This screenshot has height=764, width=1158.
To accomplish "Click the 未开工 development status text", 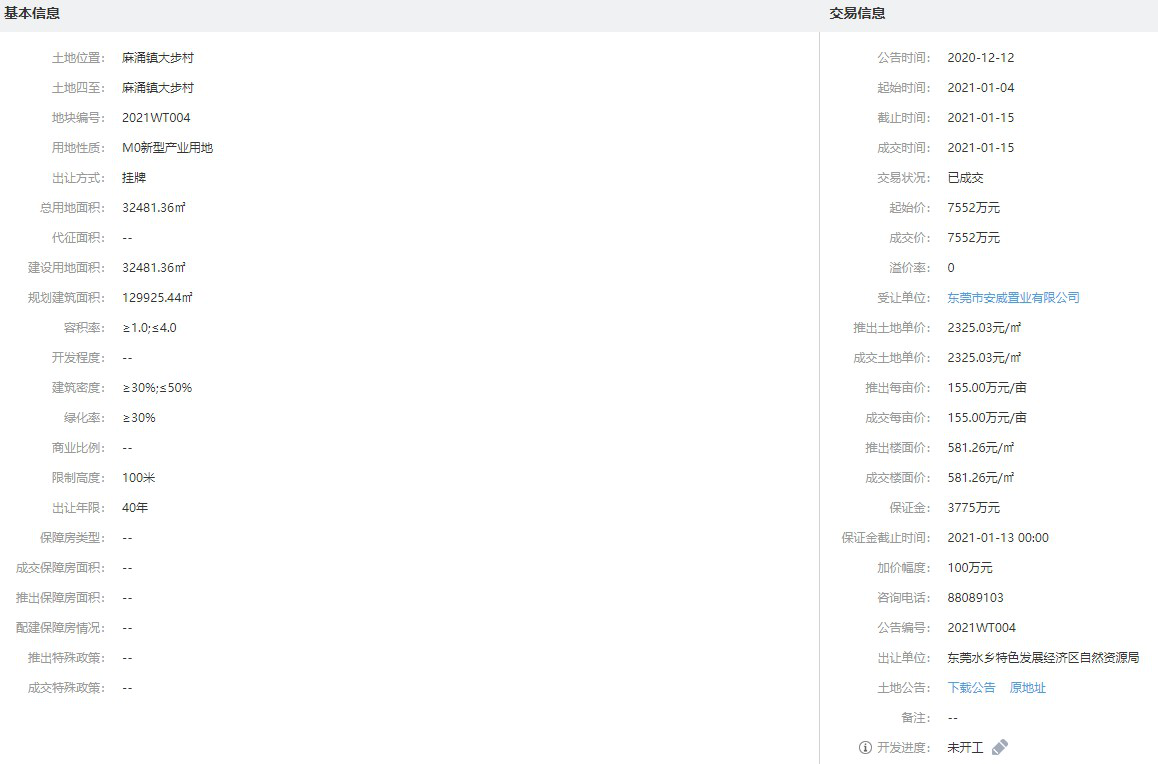I will 965,748.
